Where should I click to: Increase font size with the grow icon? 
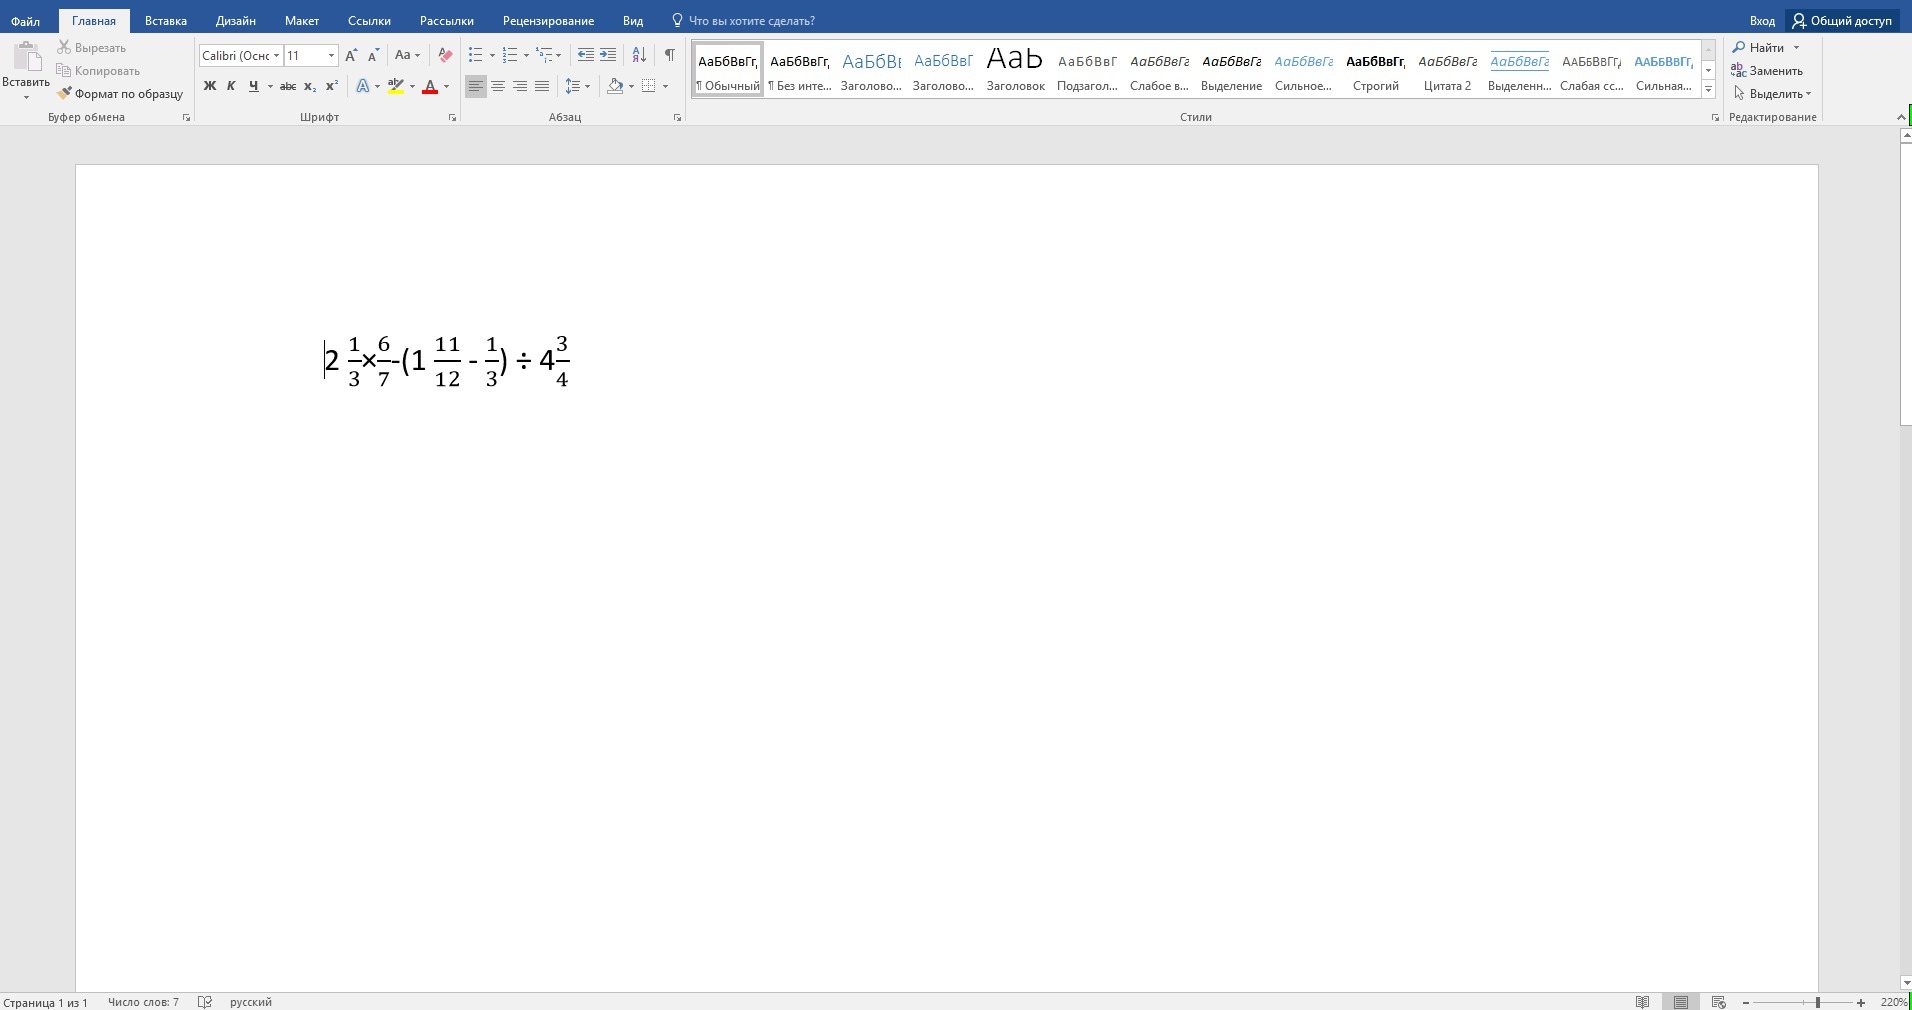[351, 55]
